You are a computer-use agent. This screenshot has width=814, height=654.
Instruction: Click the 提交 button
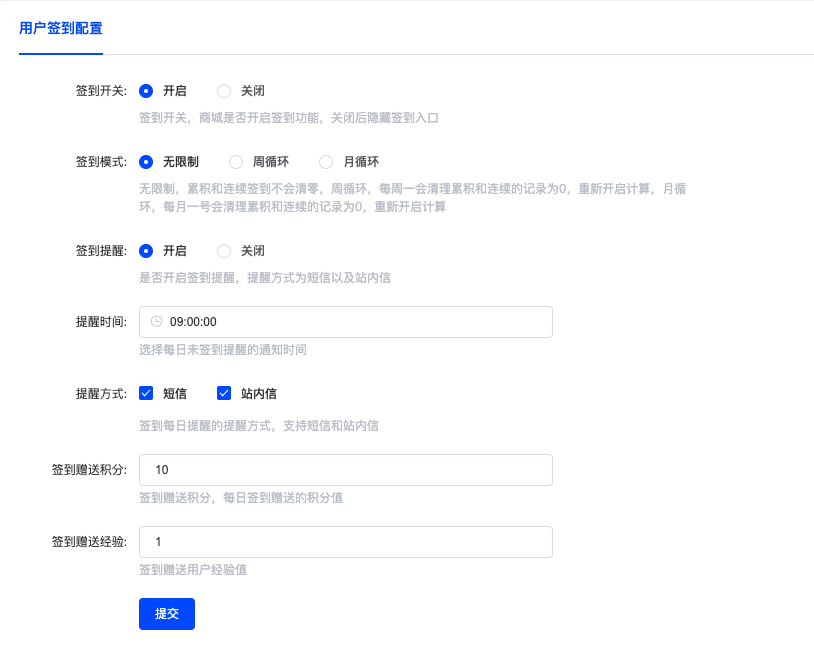coord(167,614)
